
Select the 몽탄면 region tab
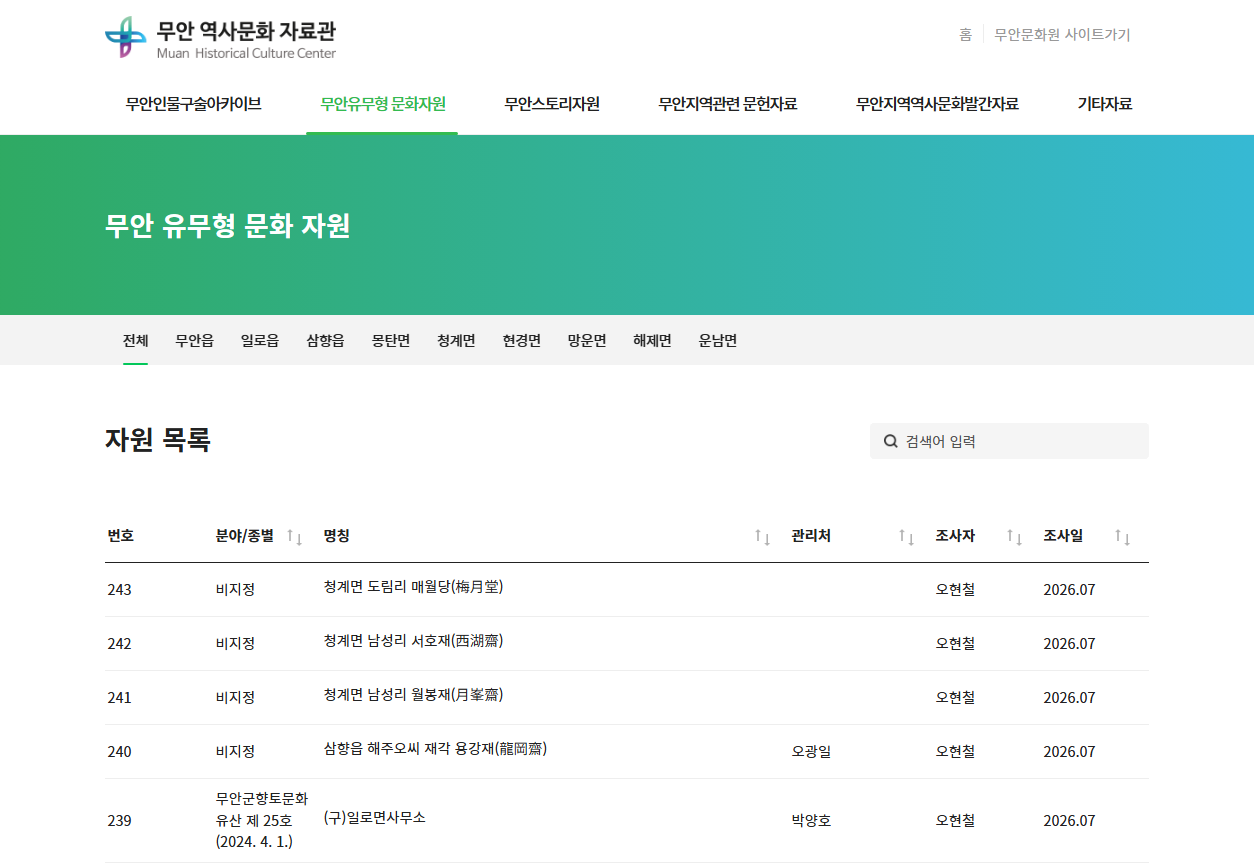point(391,341)
